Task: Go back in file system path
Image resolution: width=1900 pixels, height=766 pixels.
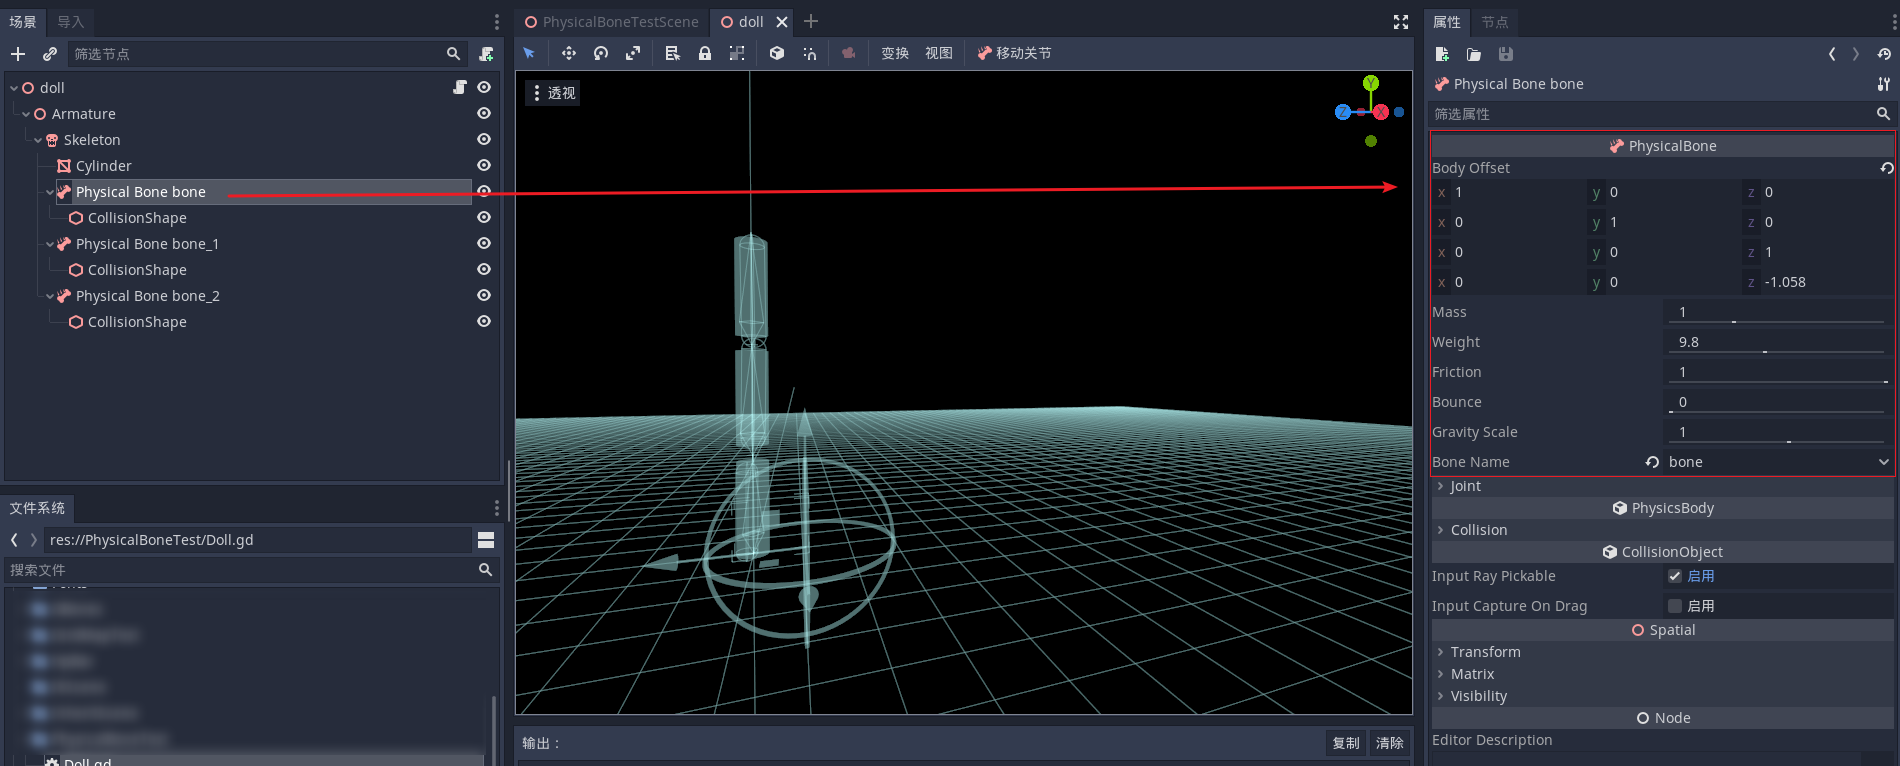Action: tap(14, 540)
